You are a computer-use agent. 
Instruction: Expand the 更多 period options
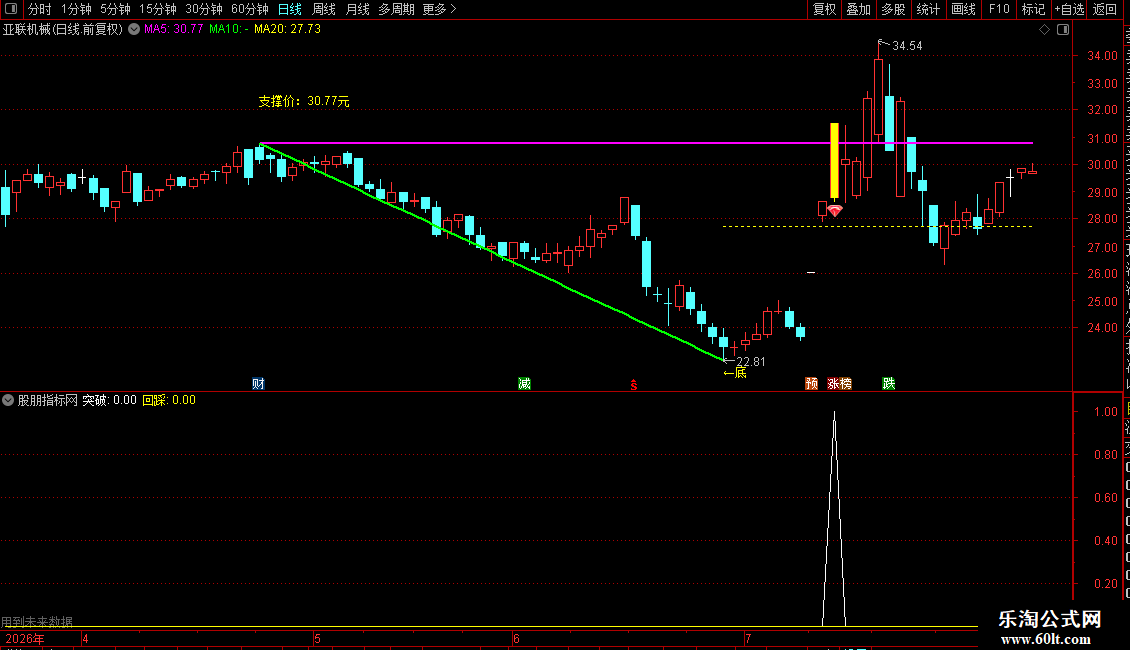tap(439, 9)
